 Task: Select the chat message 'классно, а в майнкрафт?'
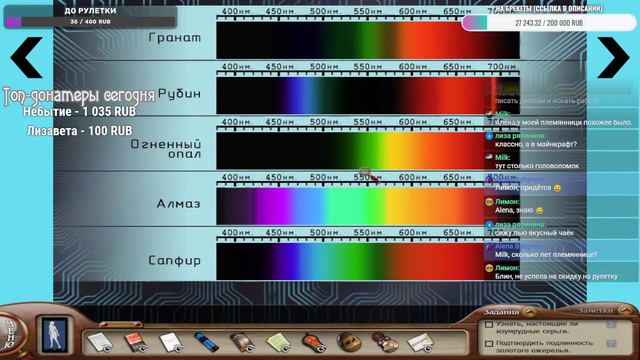pos(536,144)
